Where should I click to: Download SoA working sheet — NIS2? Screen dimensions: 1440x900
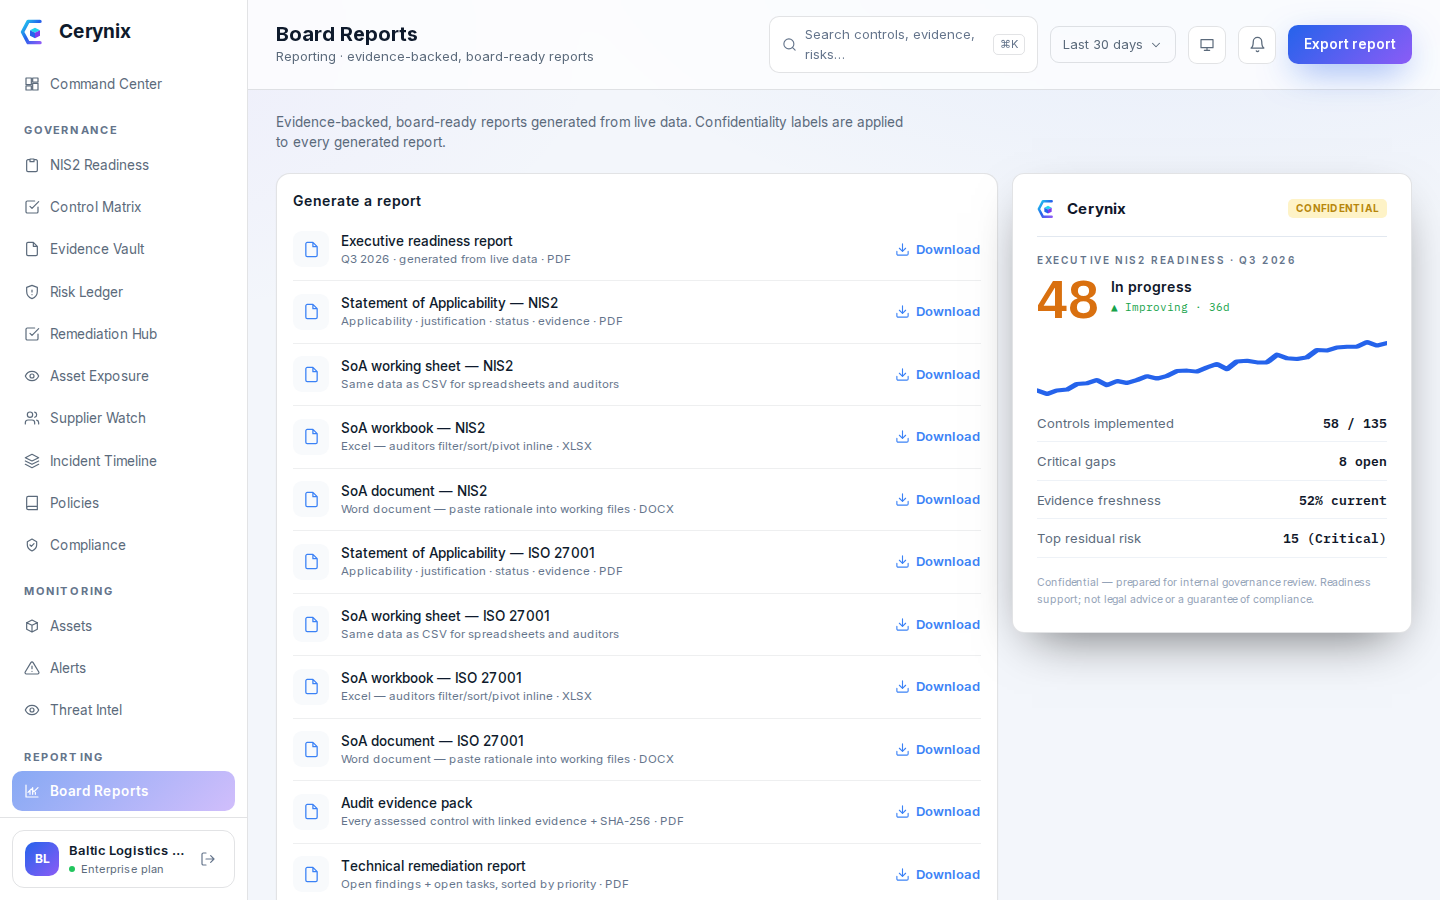[x=937, y=375]
